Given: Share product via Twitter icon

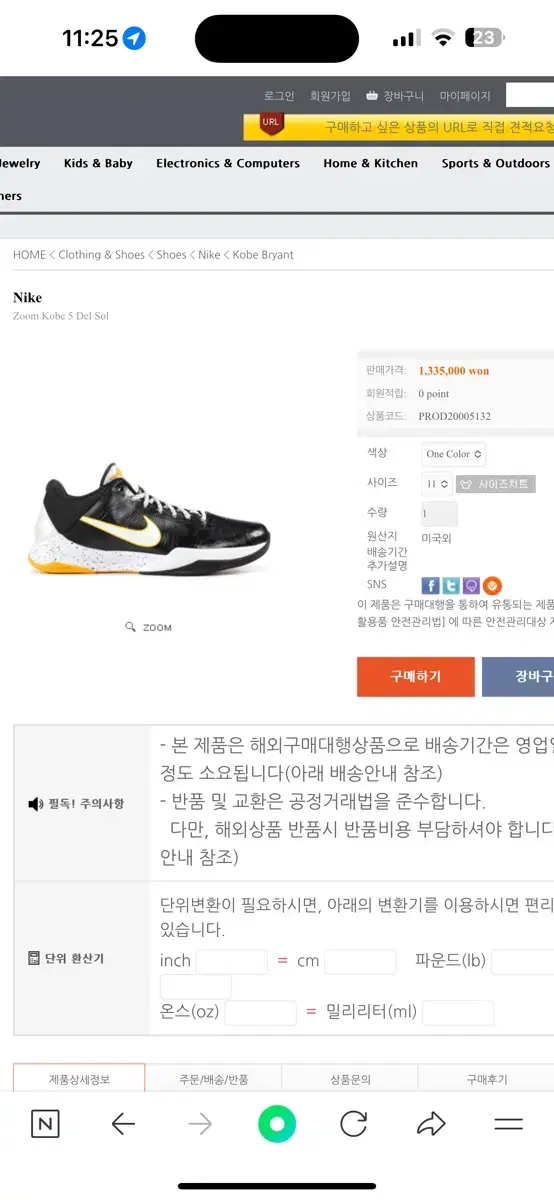Looking at the screenshot, I should tap(451, 586).
